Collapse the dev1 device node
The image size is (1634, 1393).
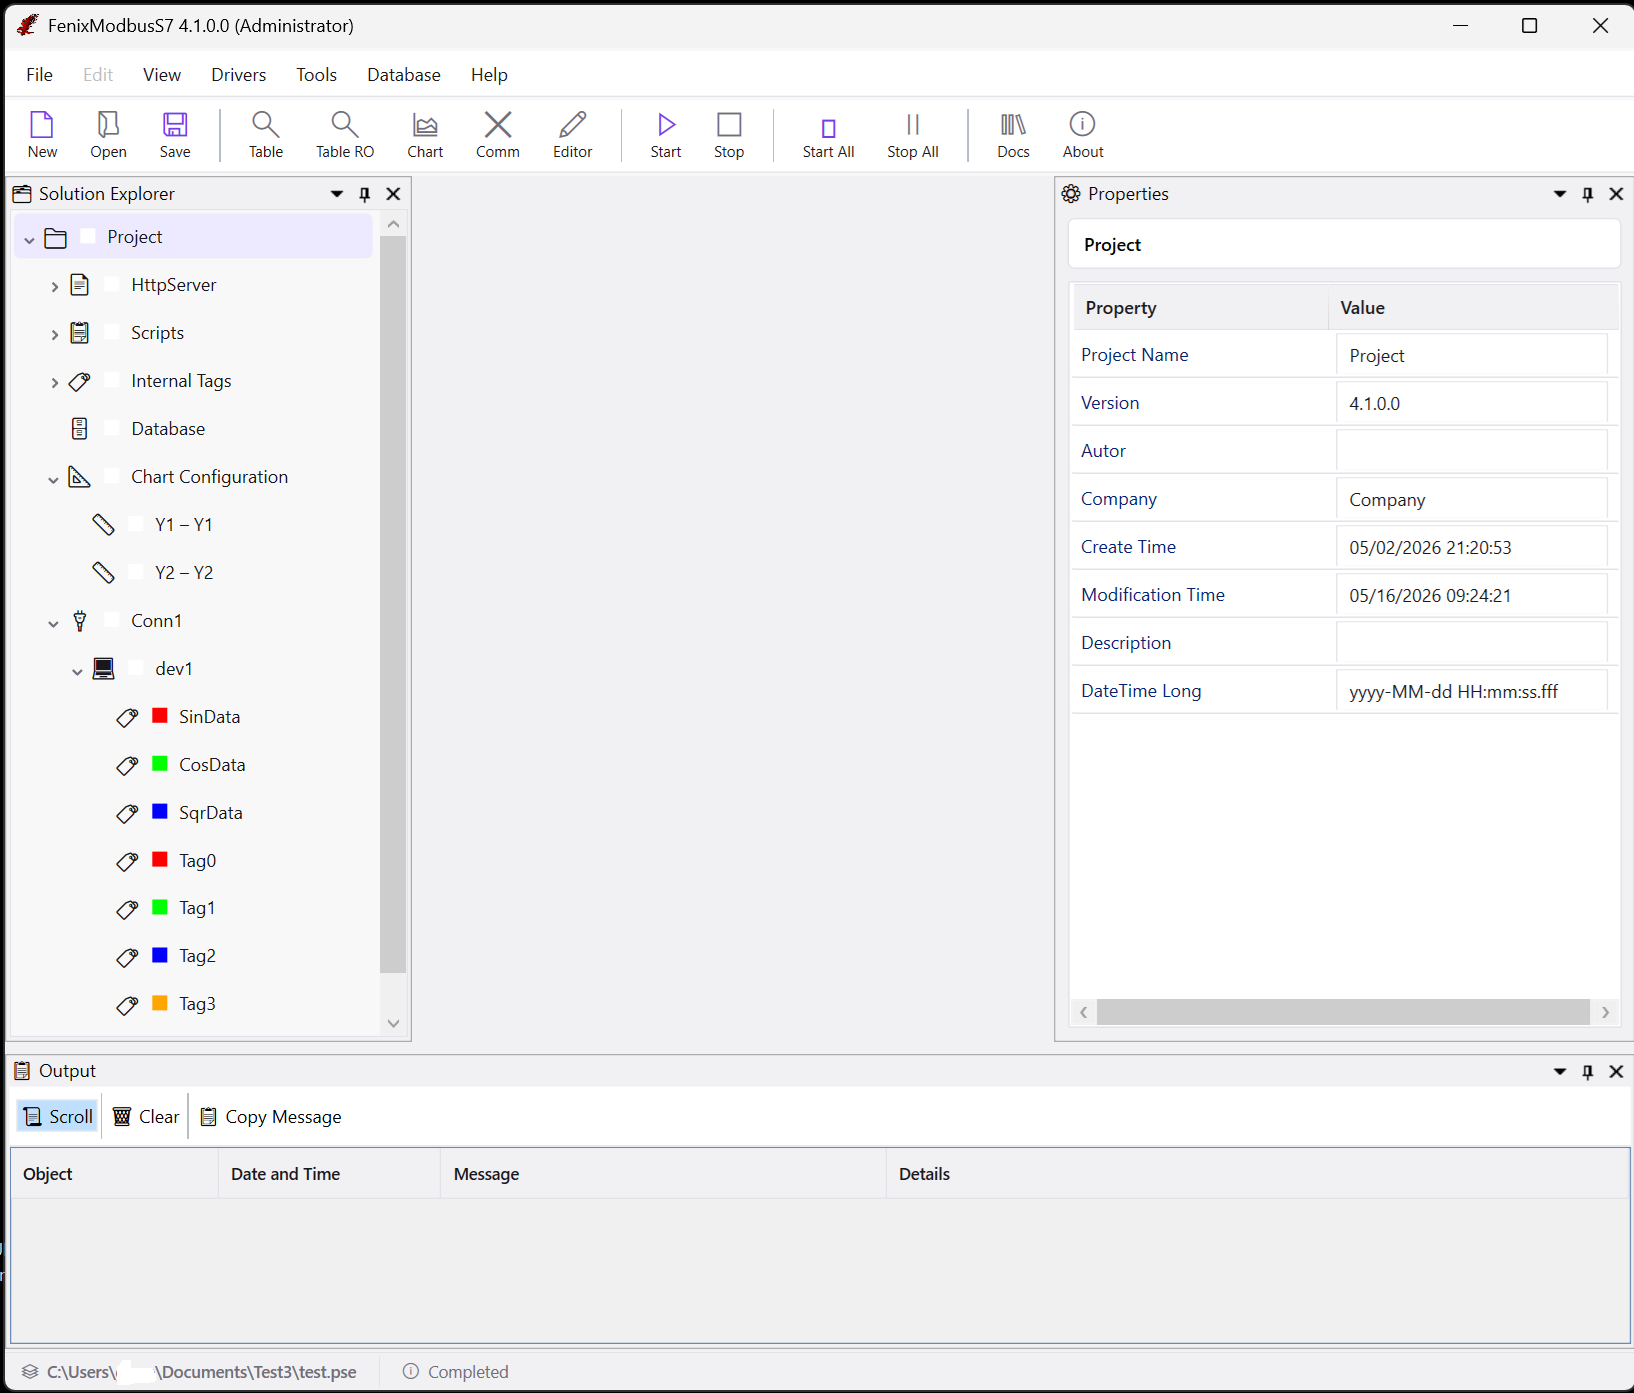(78, 671)
